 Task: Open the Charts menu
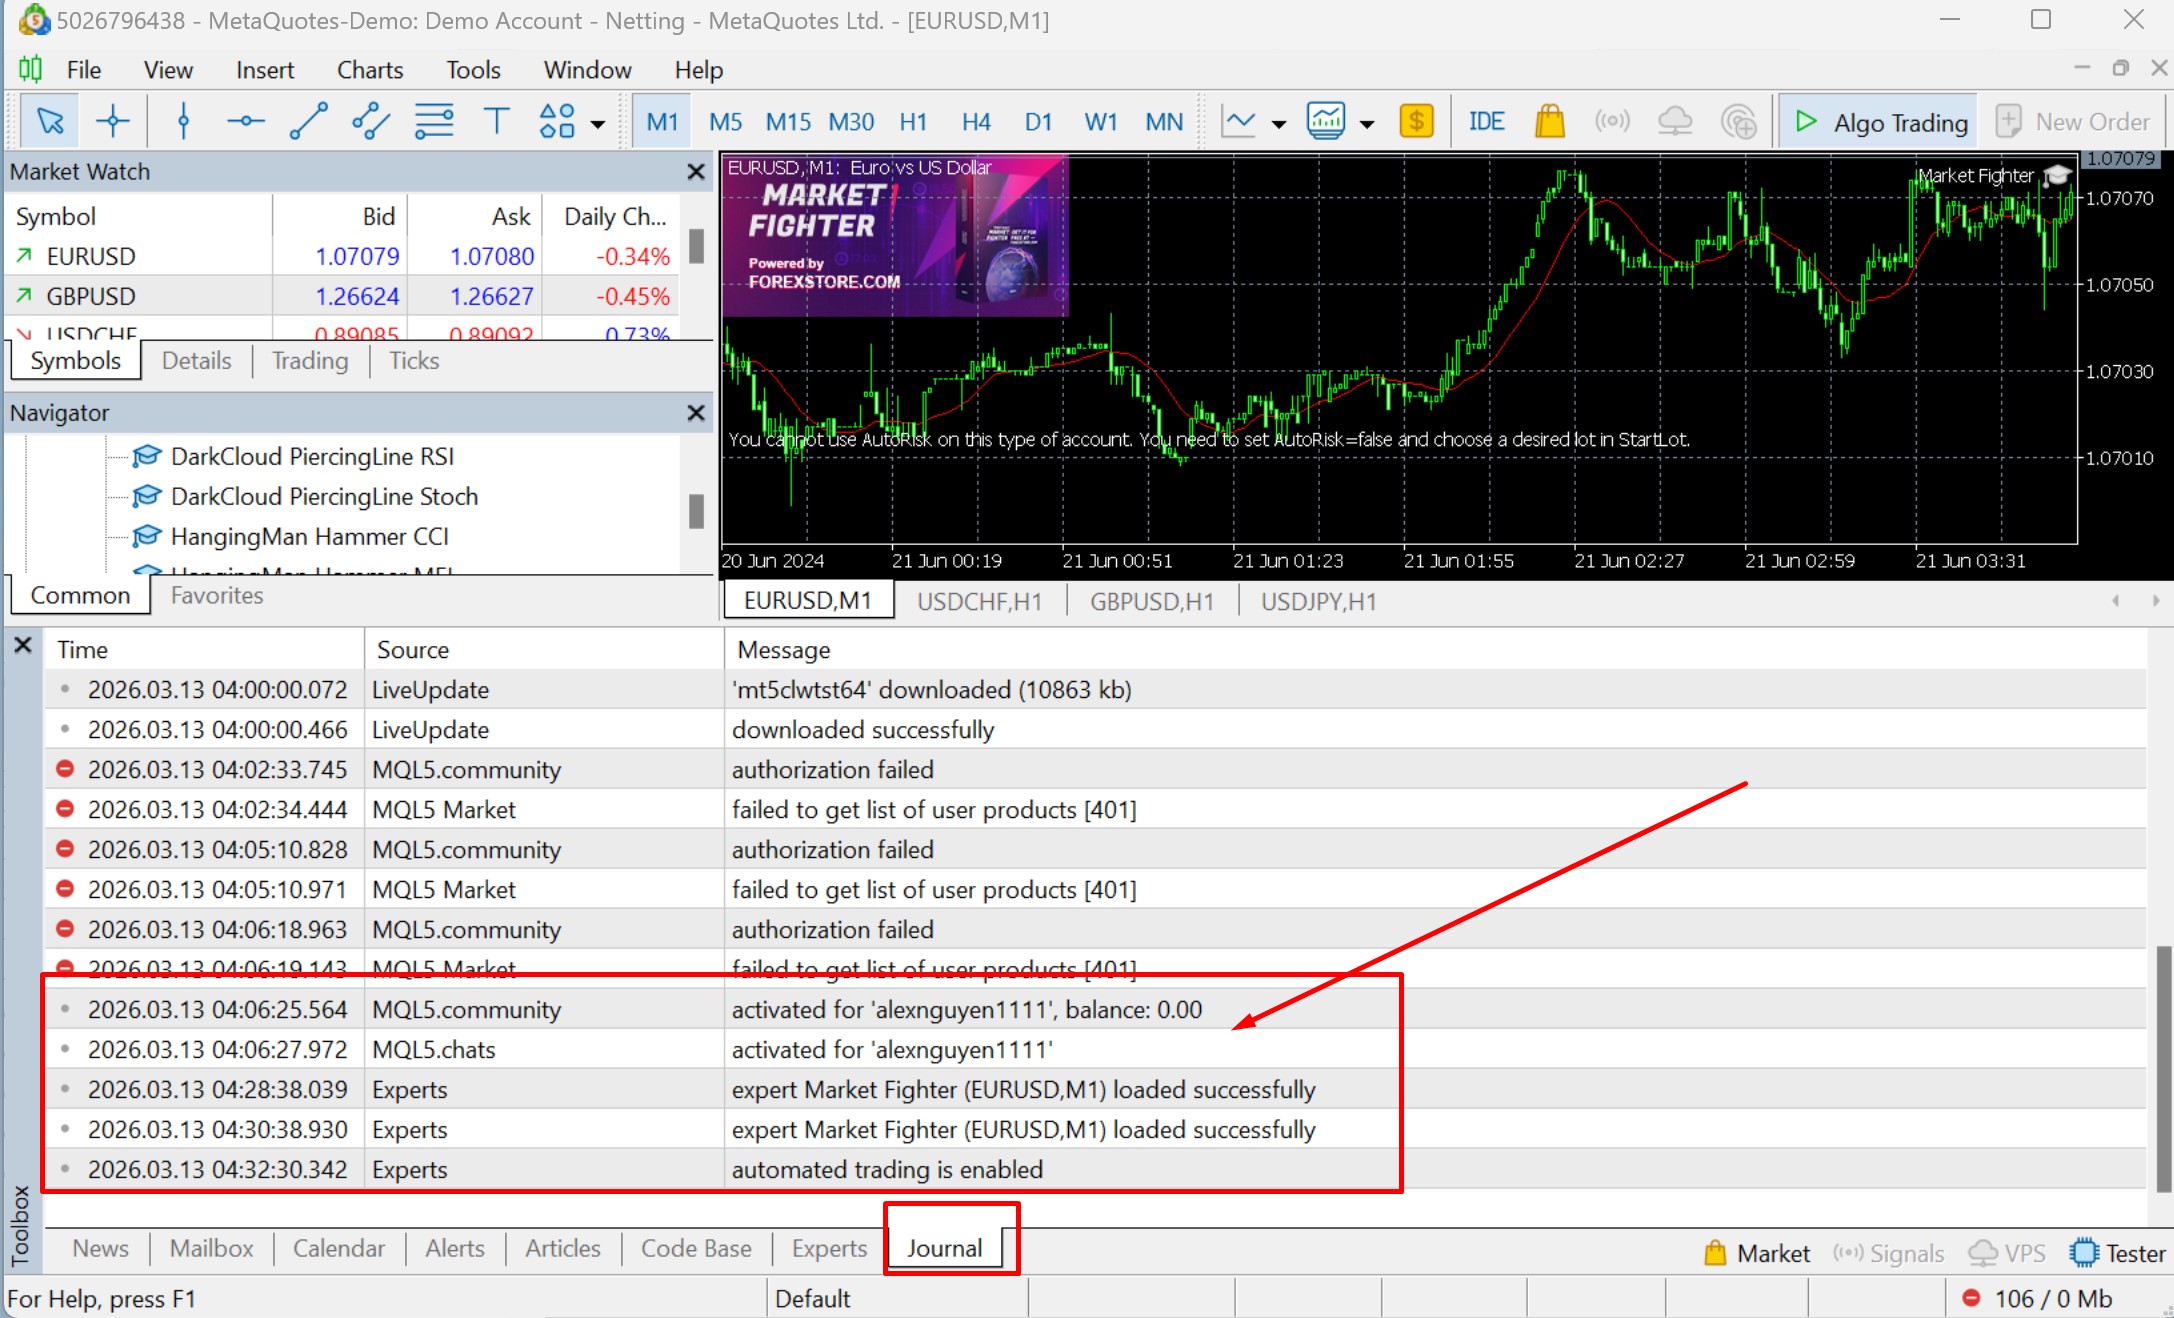click(369, 69)
